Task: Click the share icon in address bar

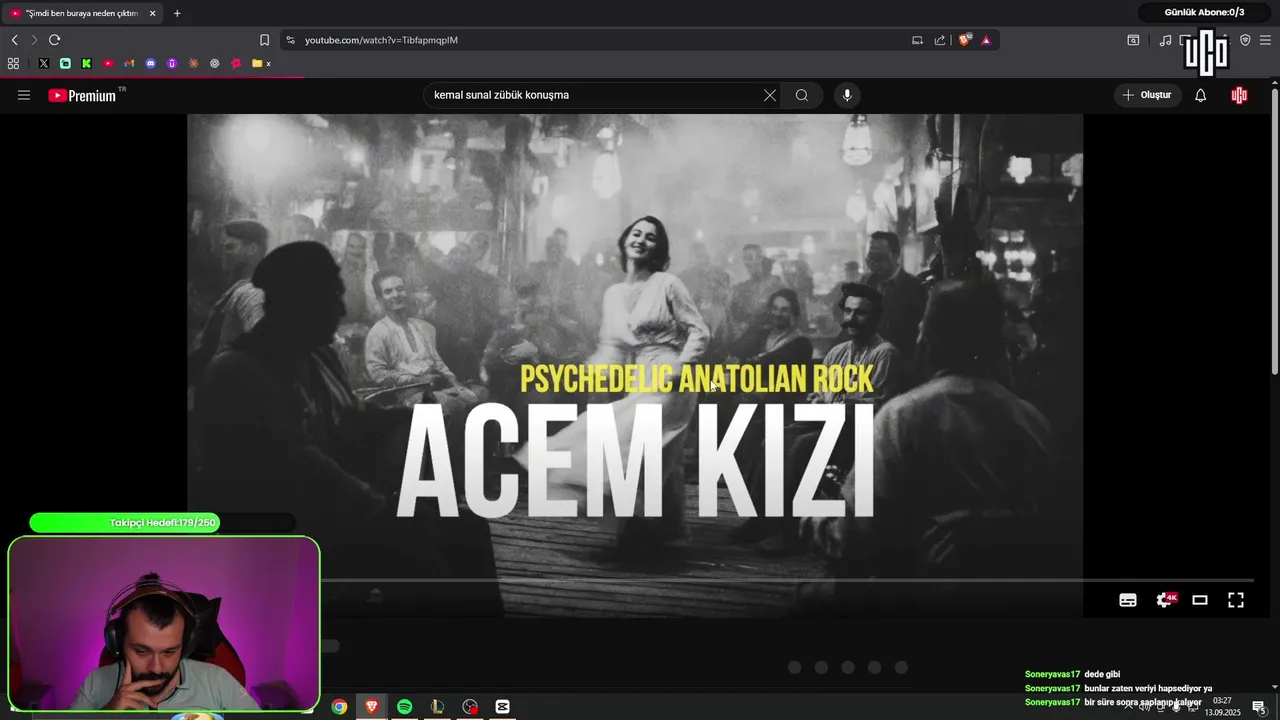Action: (940, 40)
